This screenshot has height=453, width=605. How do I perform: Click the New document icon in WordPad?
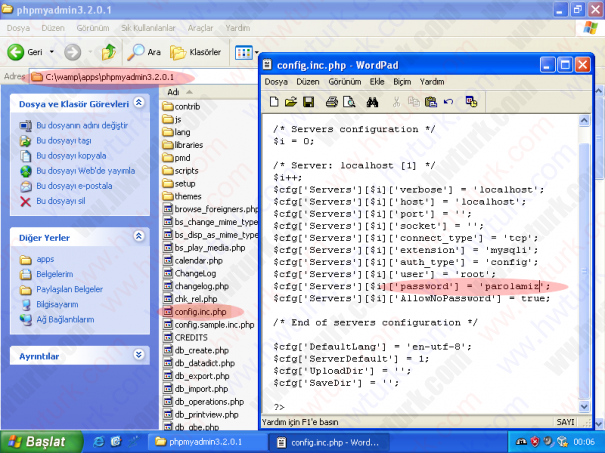(x=274, y=102)
